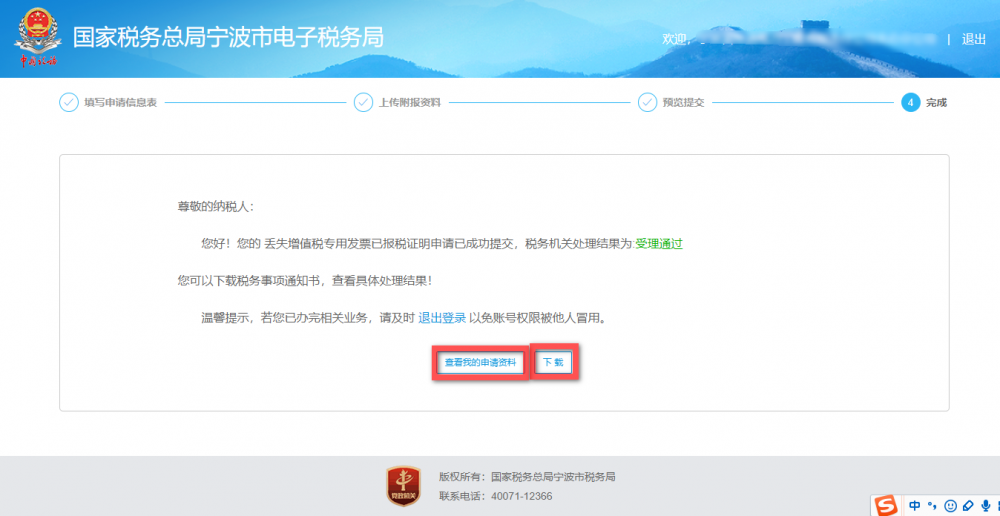This screenshot has width=1000, height=516.
Task: Click the 退出登录 link in the reminder
Action: [x=442, y=318]
